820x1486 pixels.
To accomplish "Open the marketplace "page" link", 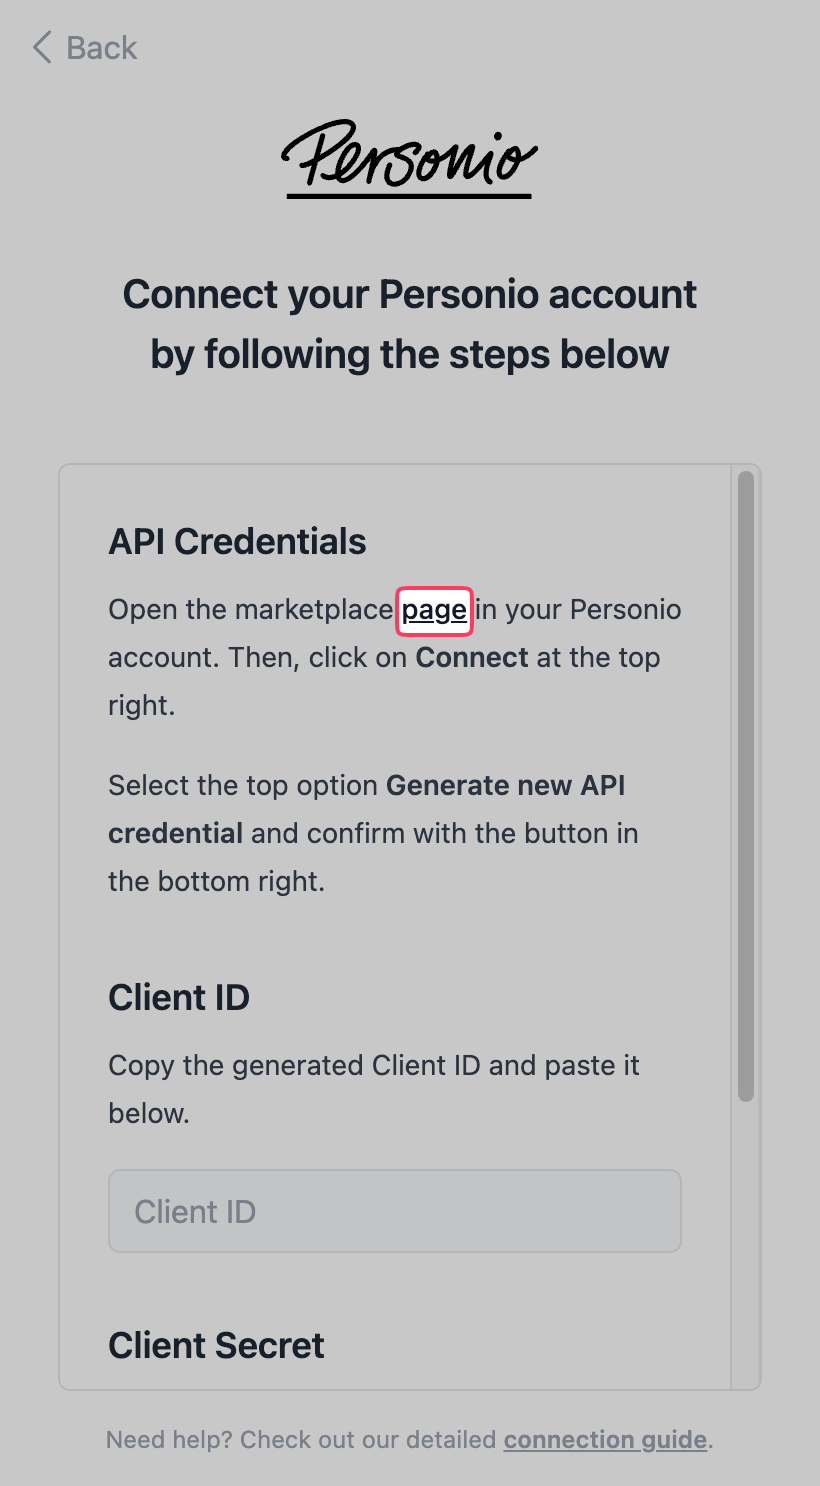I will (434, 610).
